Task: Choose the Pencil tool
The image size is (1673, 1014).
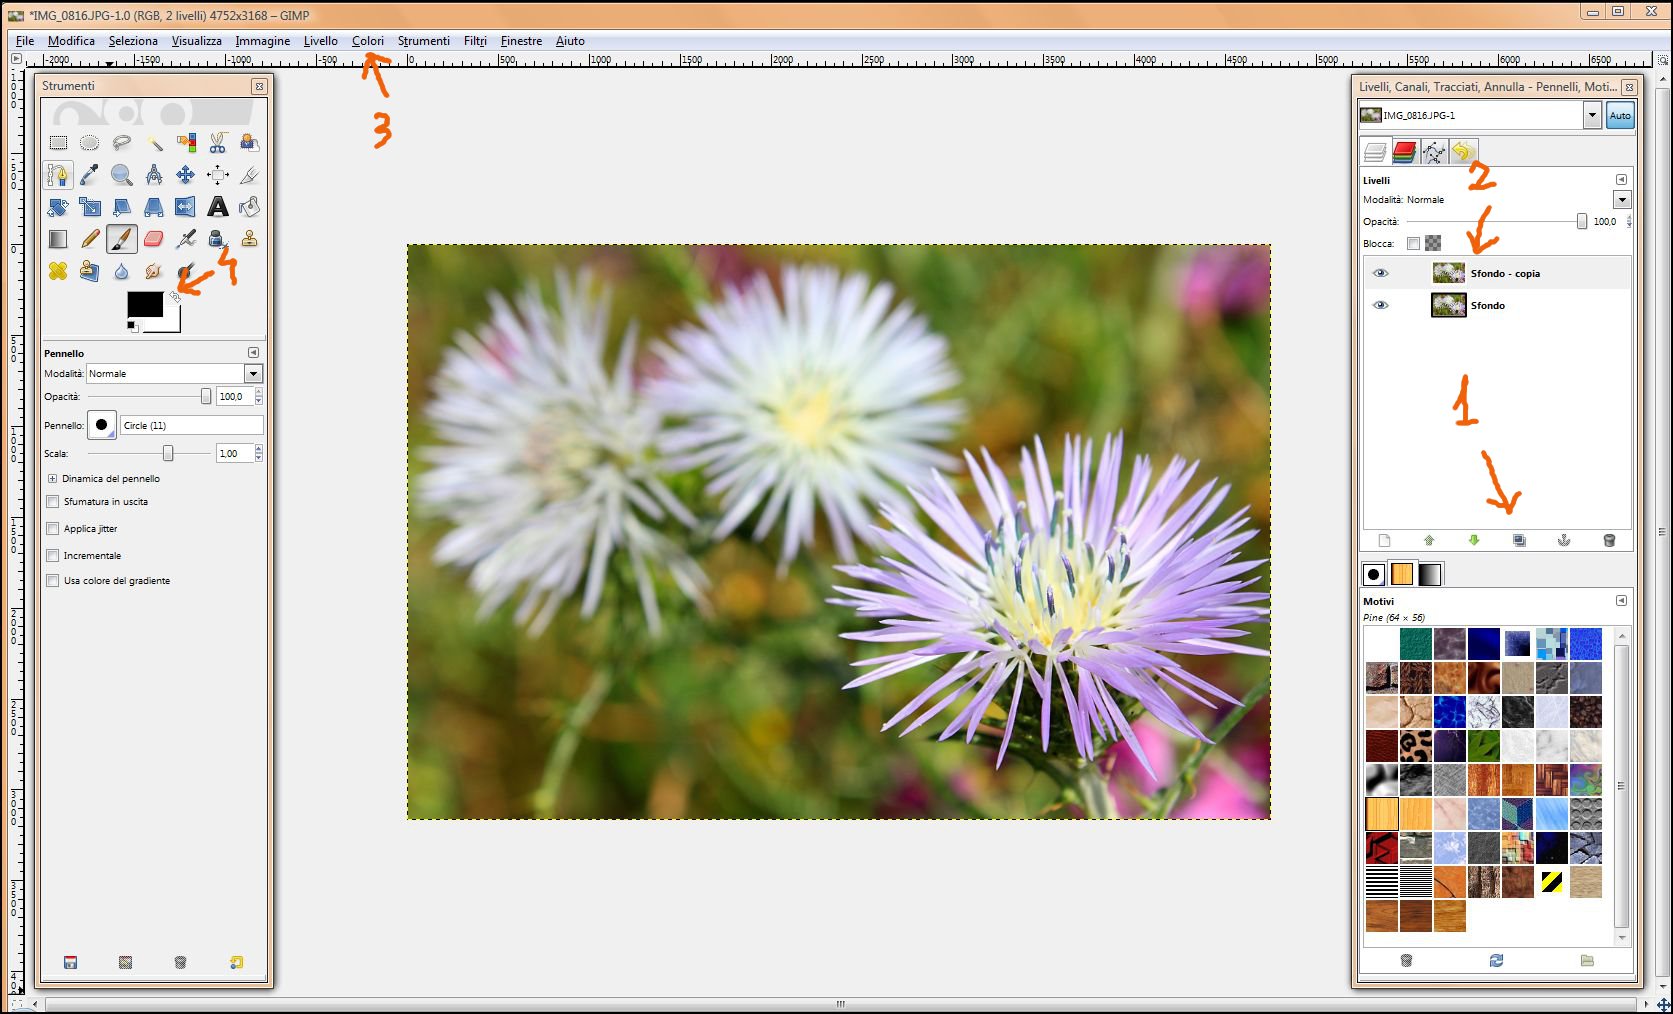Action: pos(90,239)
